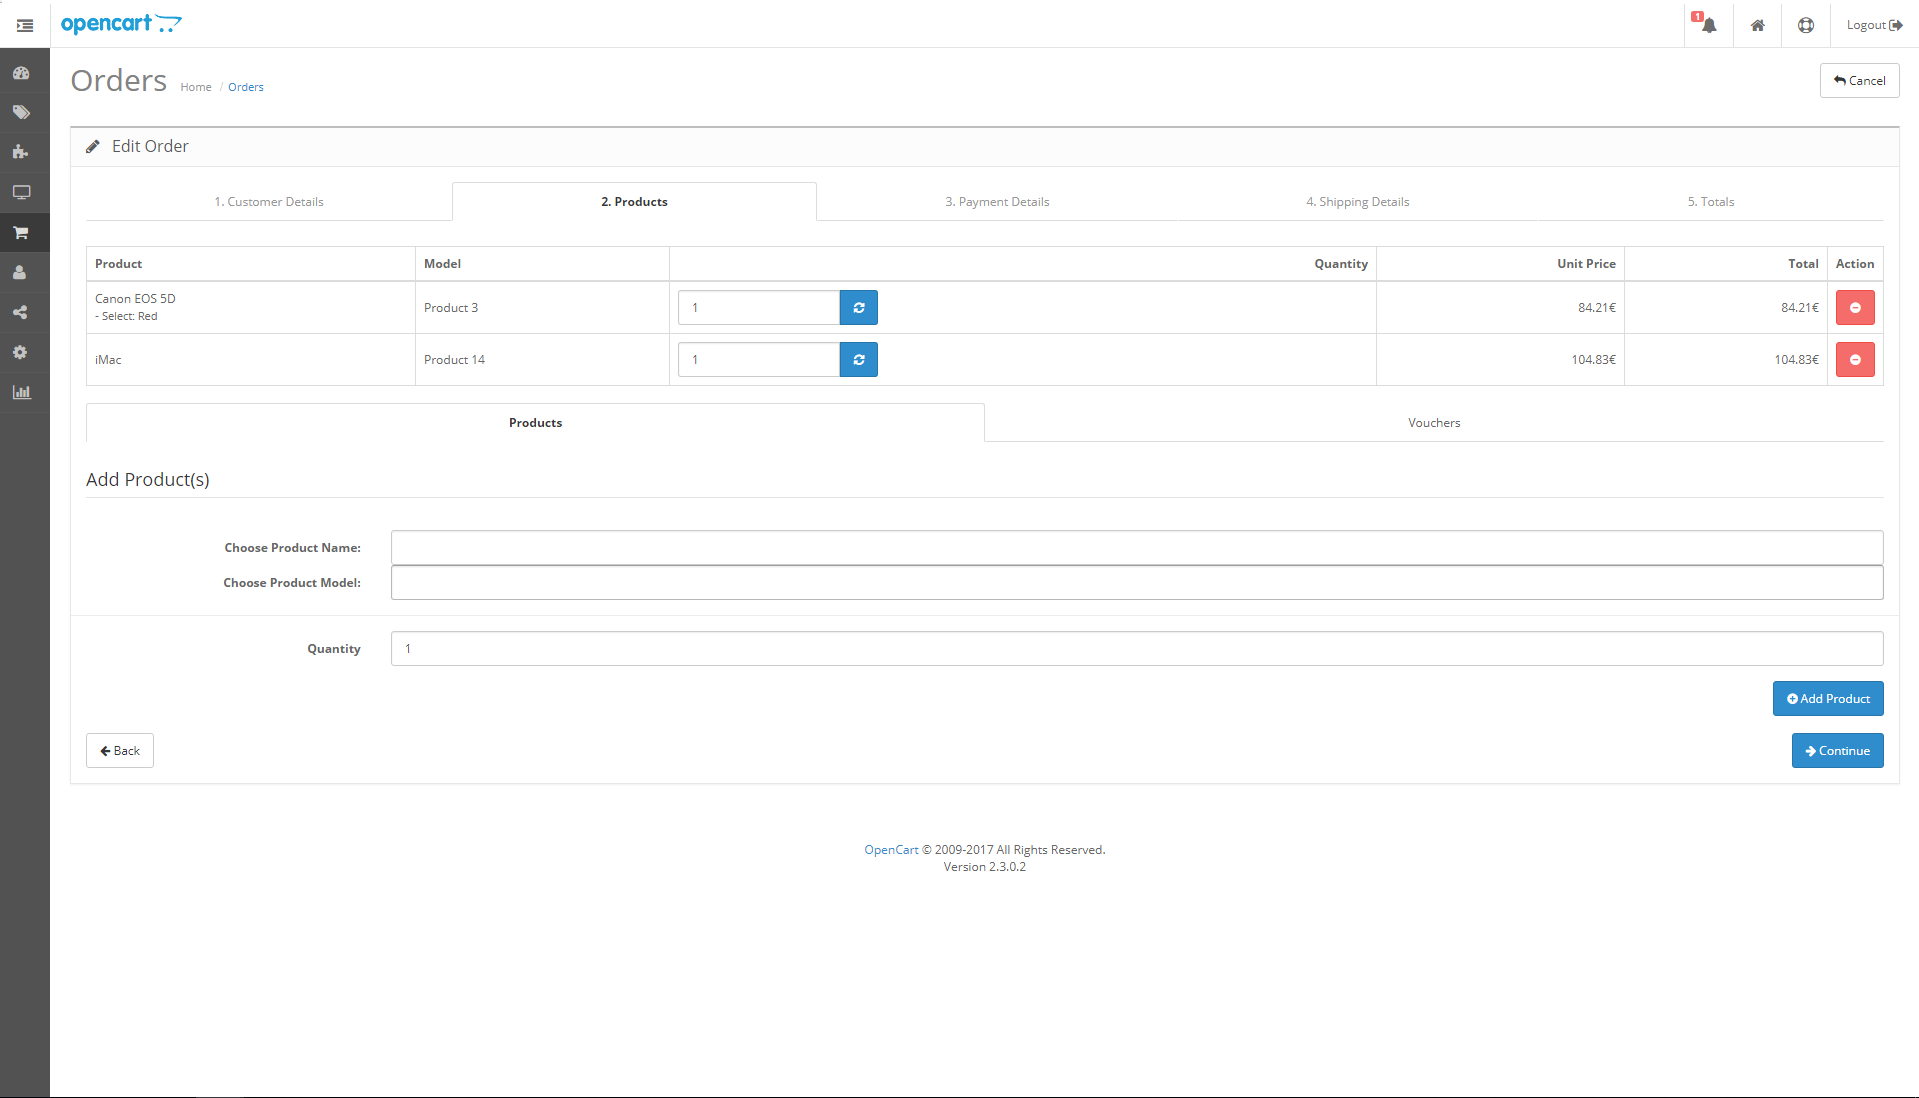Click the Canon unit price '84.21€'

[1597, 308]
